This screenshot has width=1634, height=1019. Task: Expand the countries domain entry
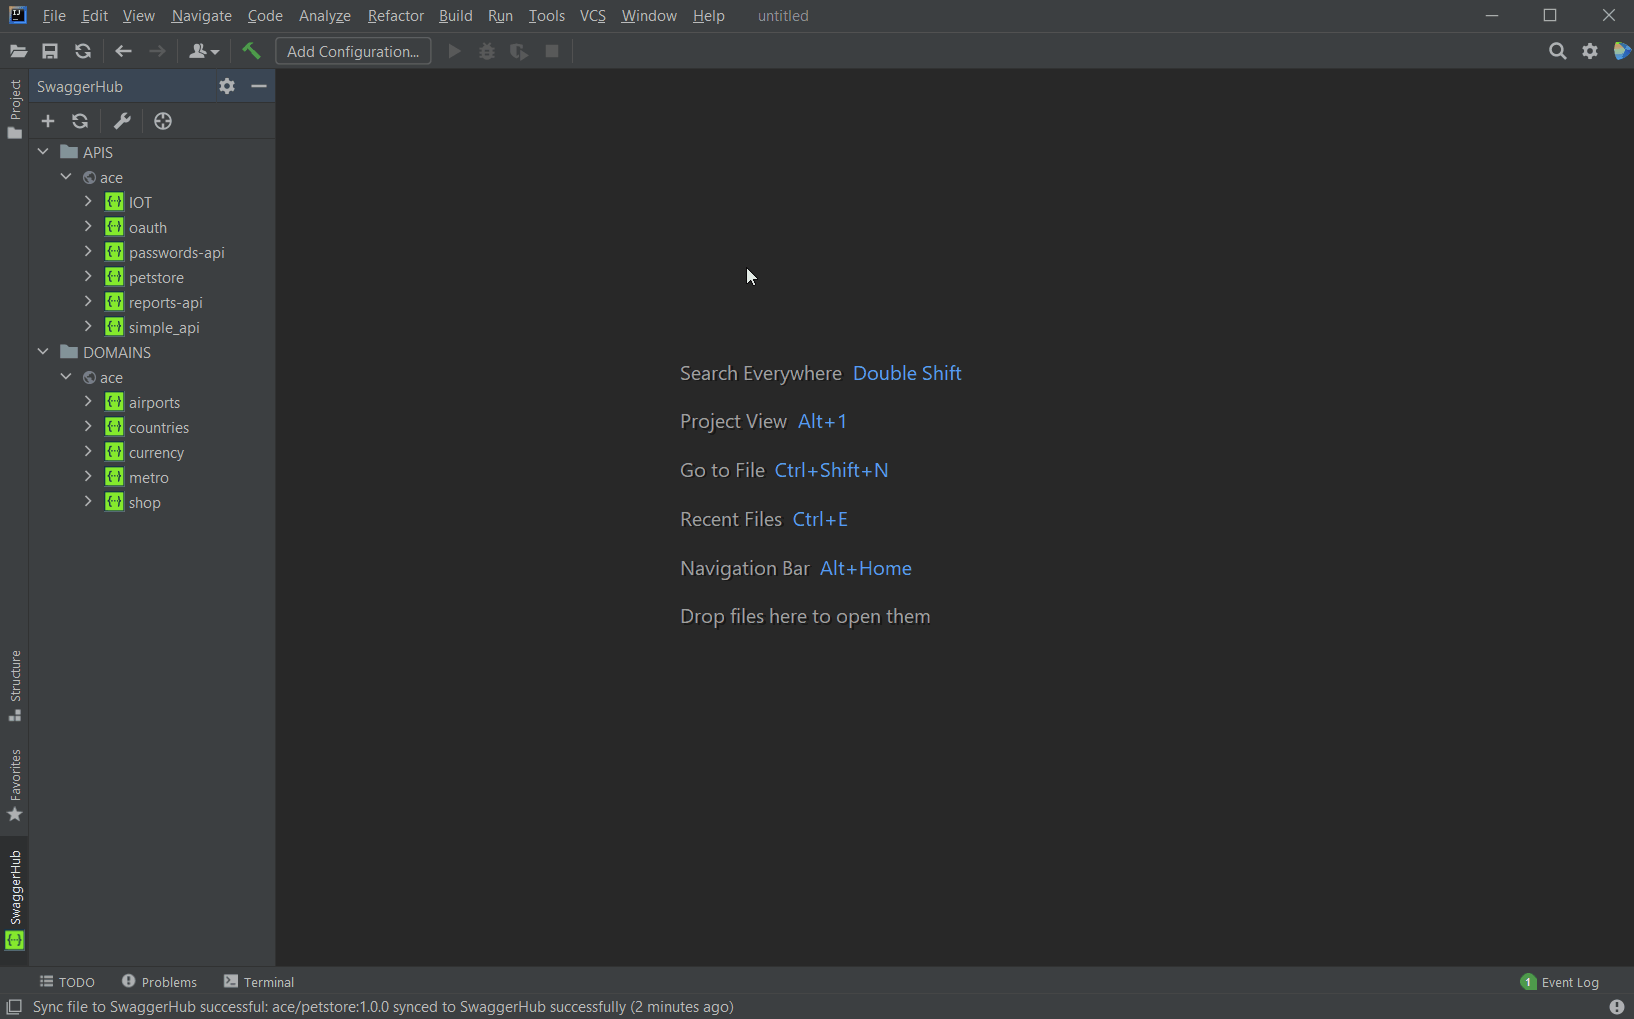pos(88,427)
